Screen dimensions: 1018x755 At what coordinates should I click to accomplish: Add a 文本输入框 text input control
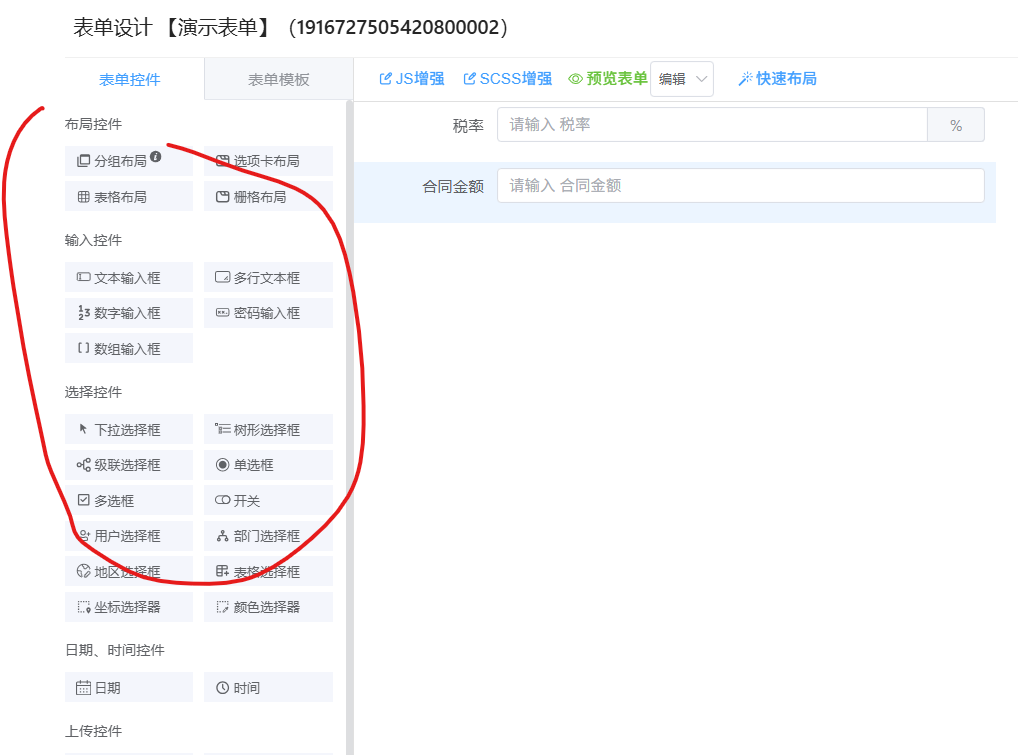(x=127, y=278)
